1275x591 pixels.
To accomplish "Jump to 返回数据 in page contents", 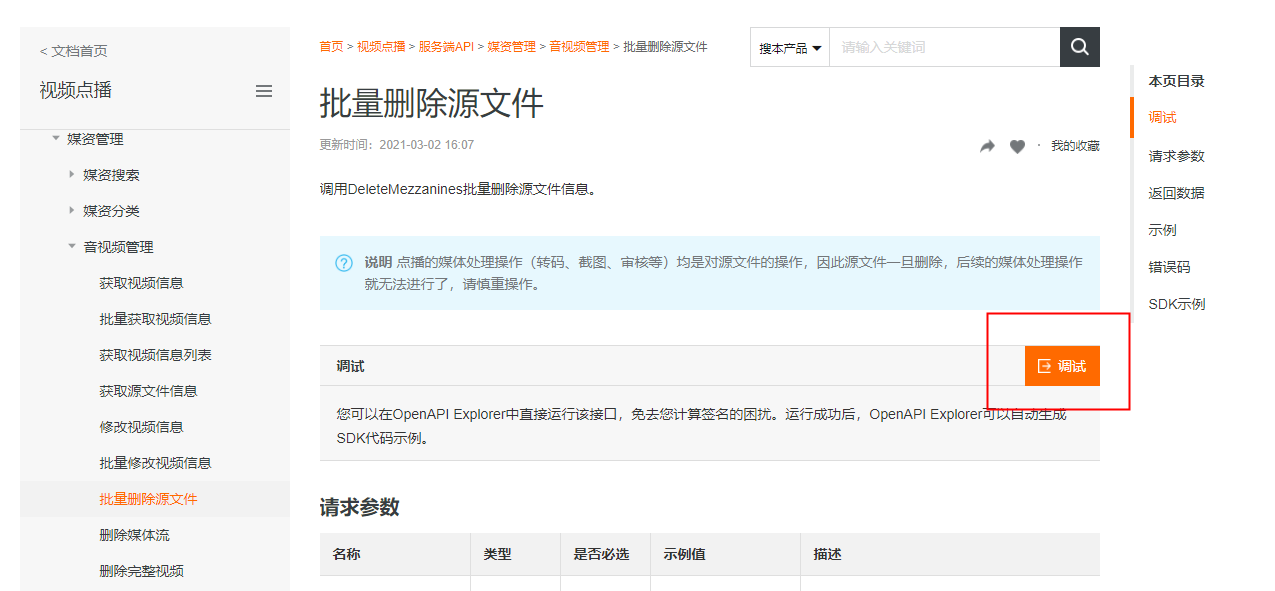I will click(x=1176, y=193).
